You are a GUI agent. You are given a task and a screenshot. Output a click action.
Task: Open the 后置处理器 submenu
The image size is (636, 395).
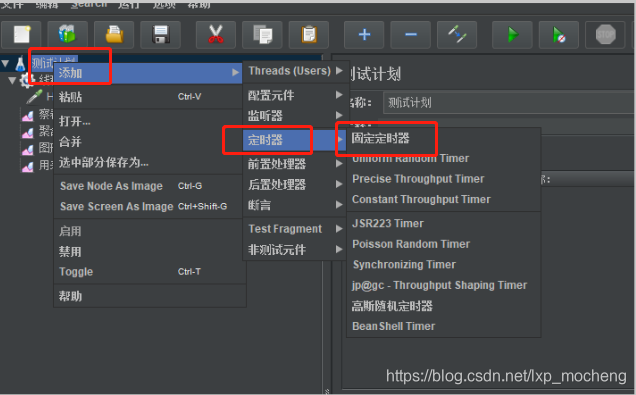pos(294,185)
